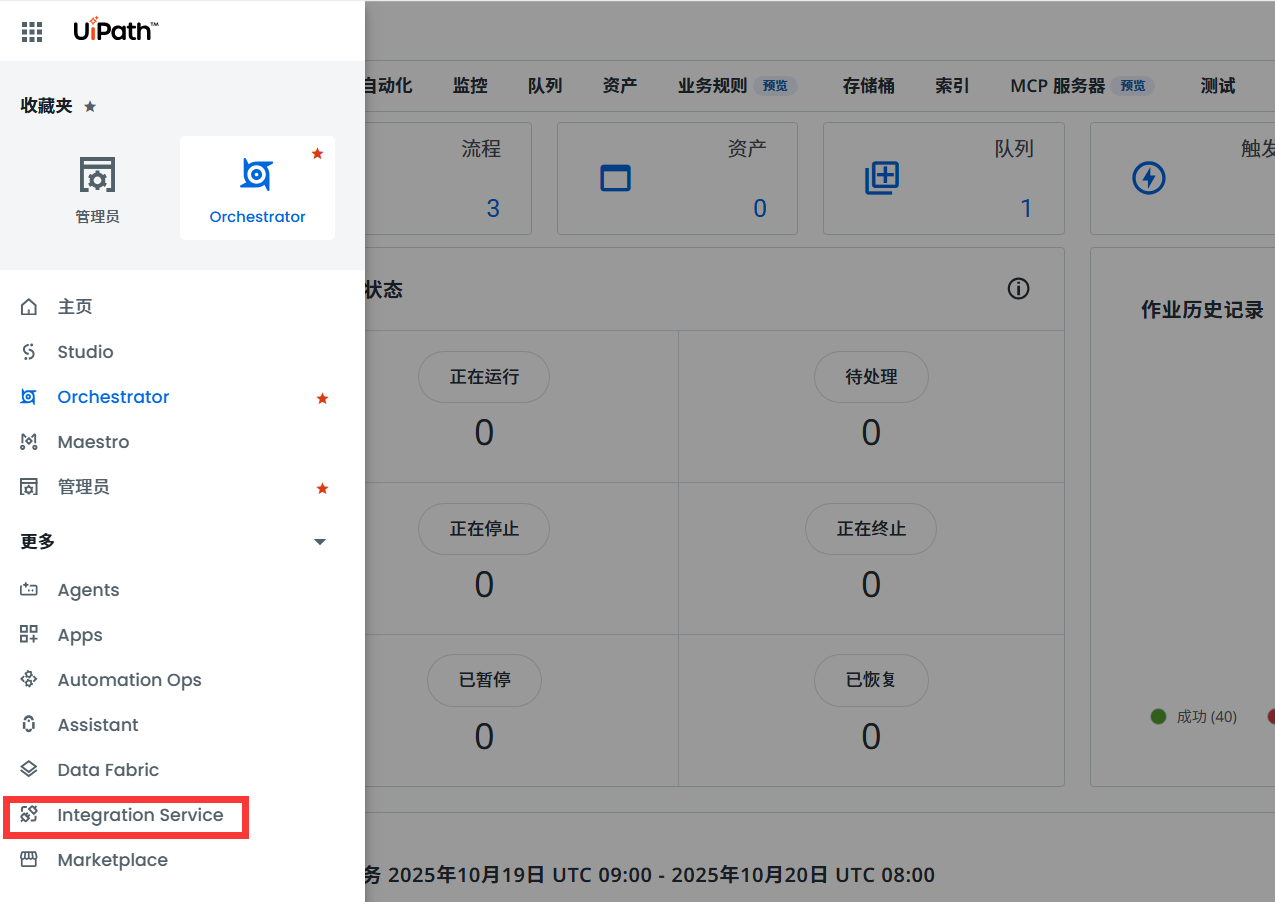
Task: Switch to the 测试 tab
Action: coord(1218,86)
